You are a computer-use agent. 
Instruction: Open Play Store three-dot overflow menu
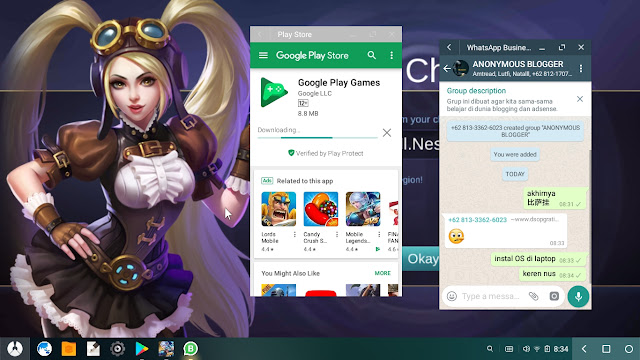coord(391,55)
